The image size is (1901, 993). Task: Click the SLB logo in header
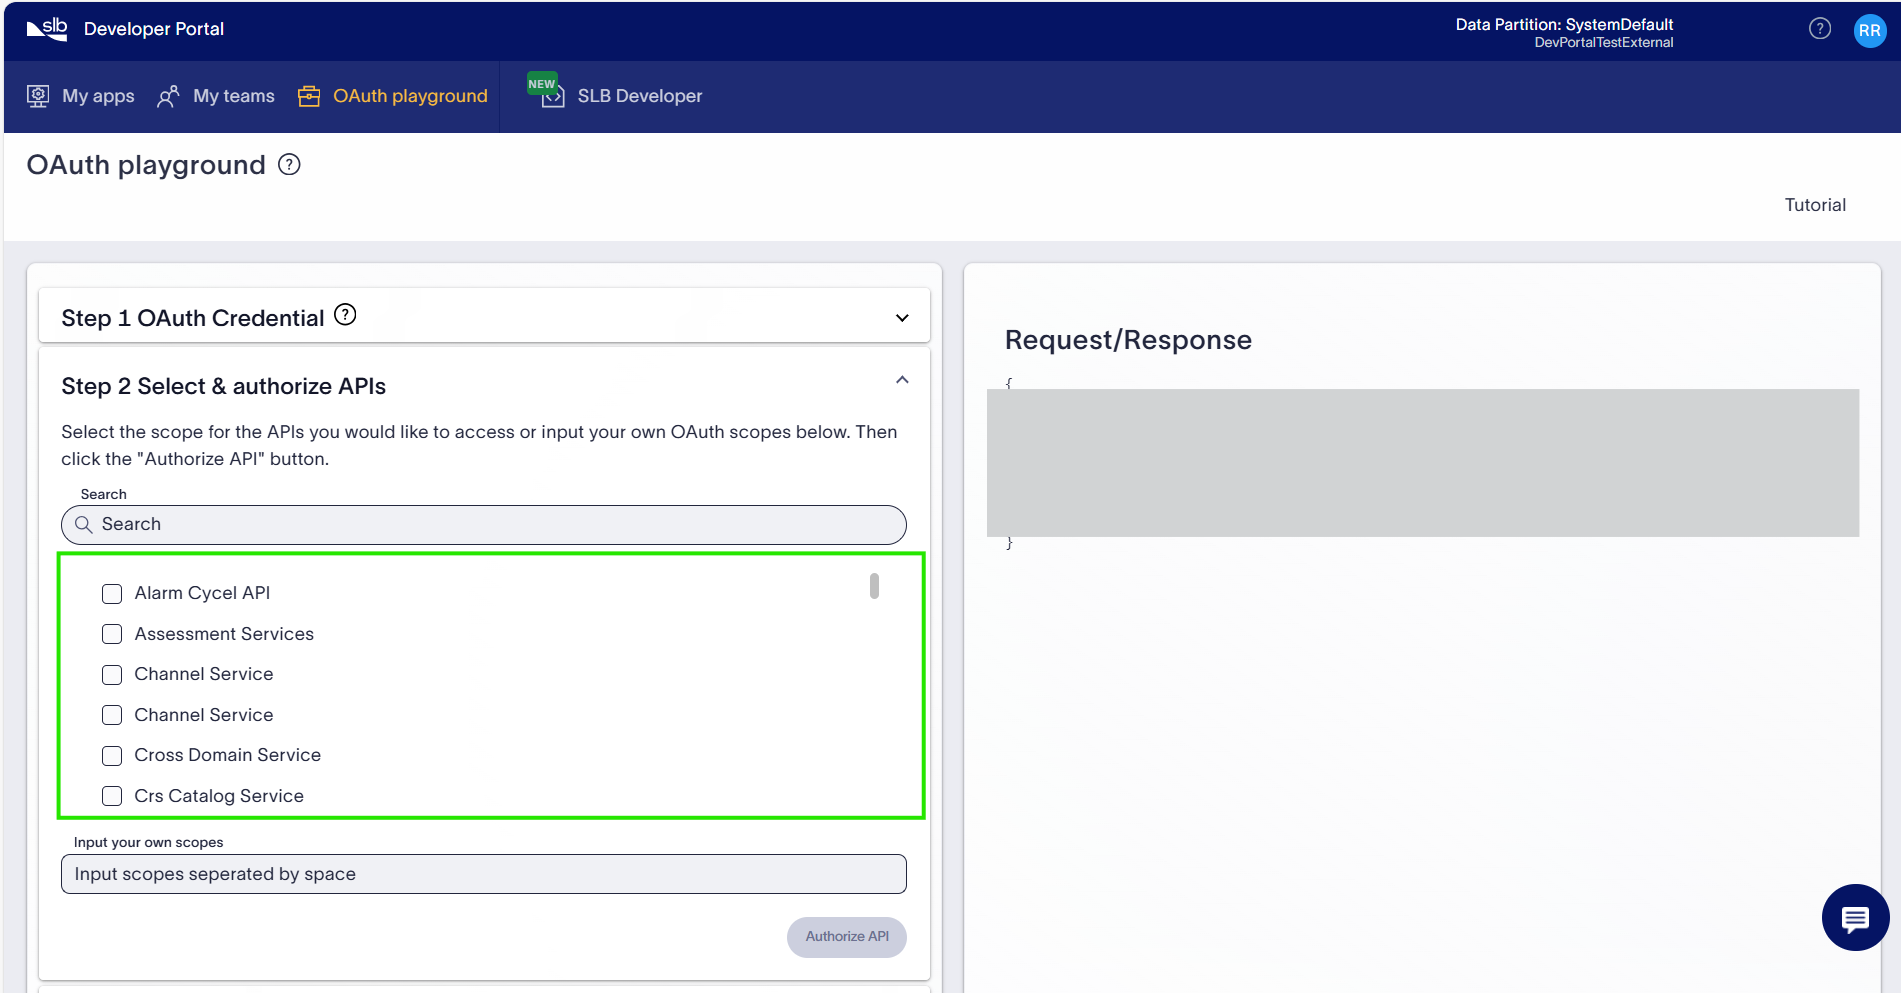[47, 29]
